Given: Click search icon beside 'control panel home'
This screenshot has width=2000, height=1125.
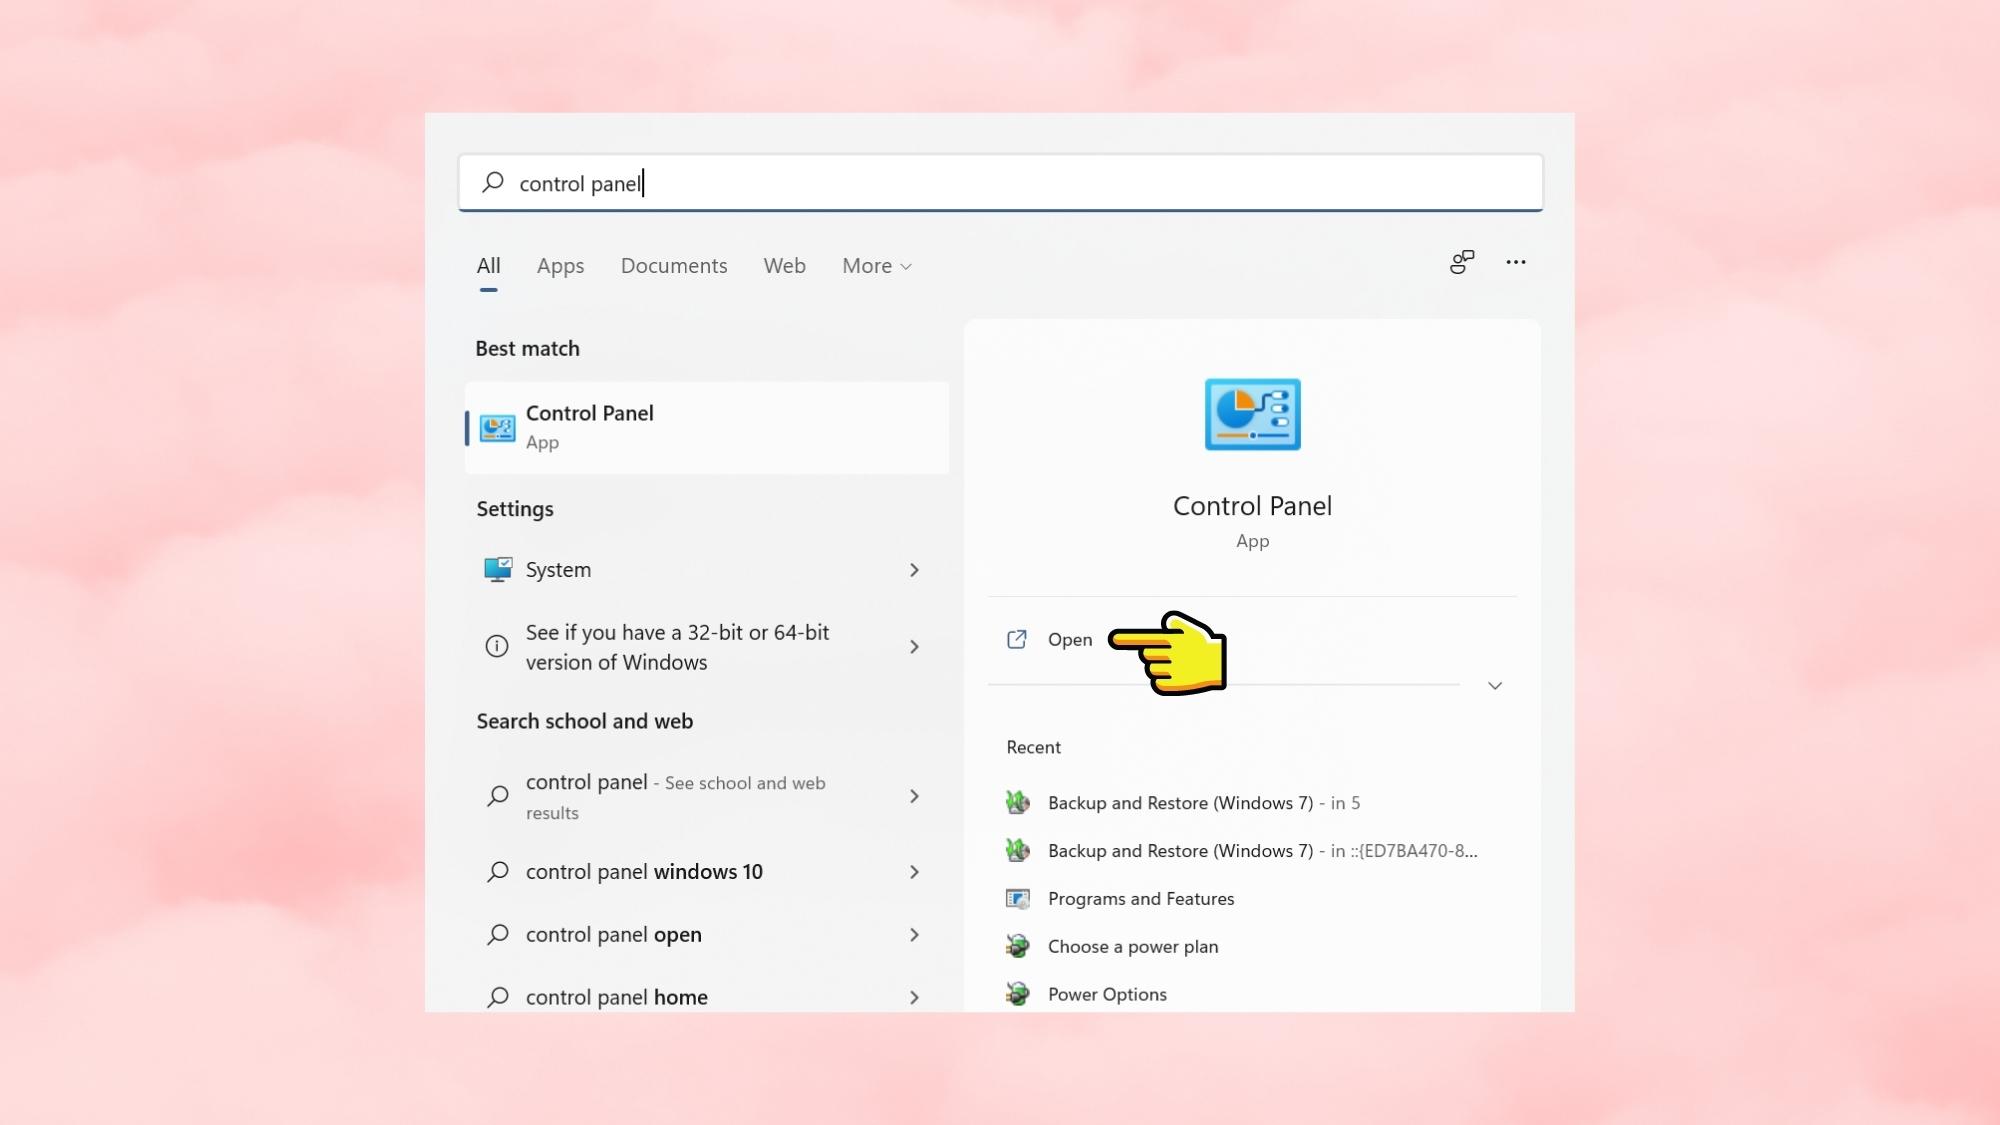Looking at the screenshot, I should [497, 997].
